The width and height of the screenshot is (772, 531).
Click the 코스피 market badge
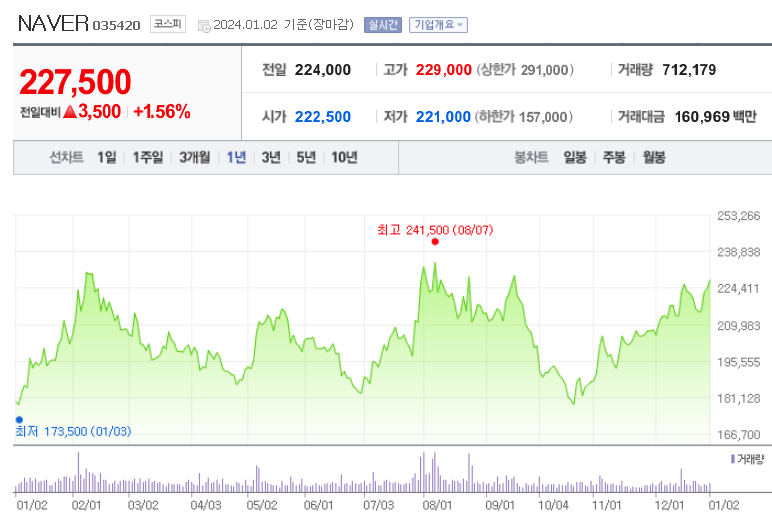168,24
